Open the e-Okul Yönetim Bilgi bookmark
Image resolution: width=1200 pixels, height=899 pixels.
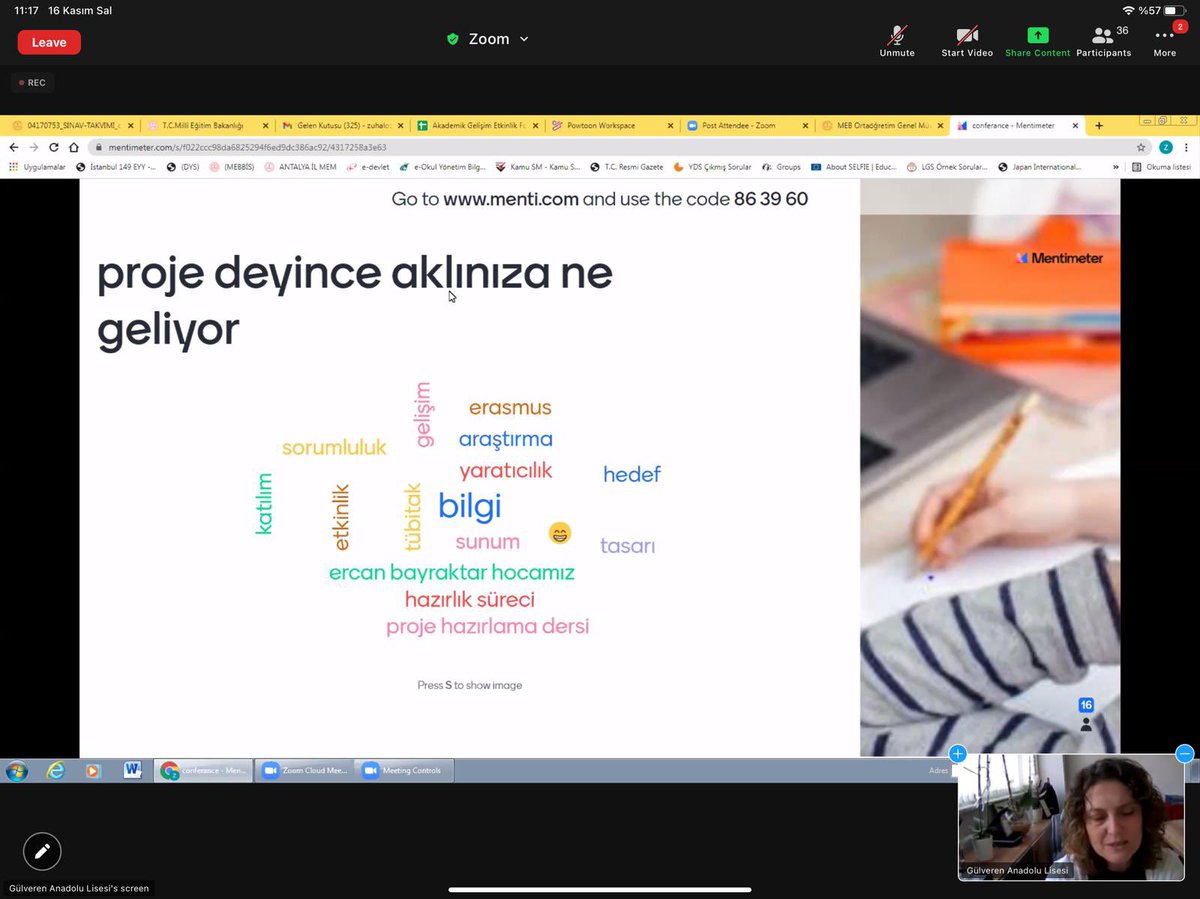click(442, 167)
